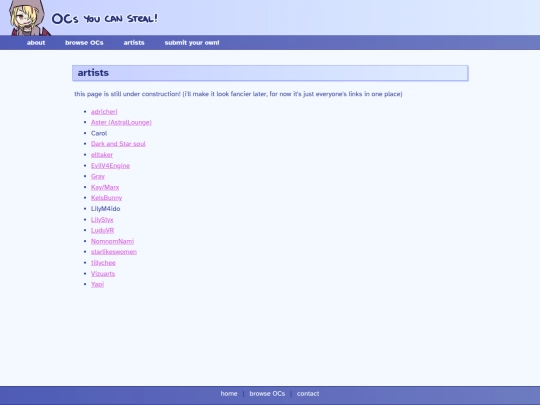Click the home link in footer

pyautogui.click(x=229, y=394)
